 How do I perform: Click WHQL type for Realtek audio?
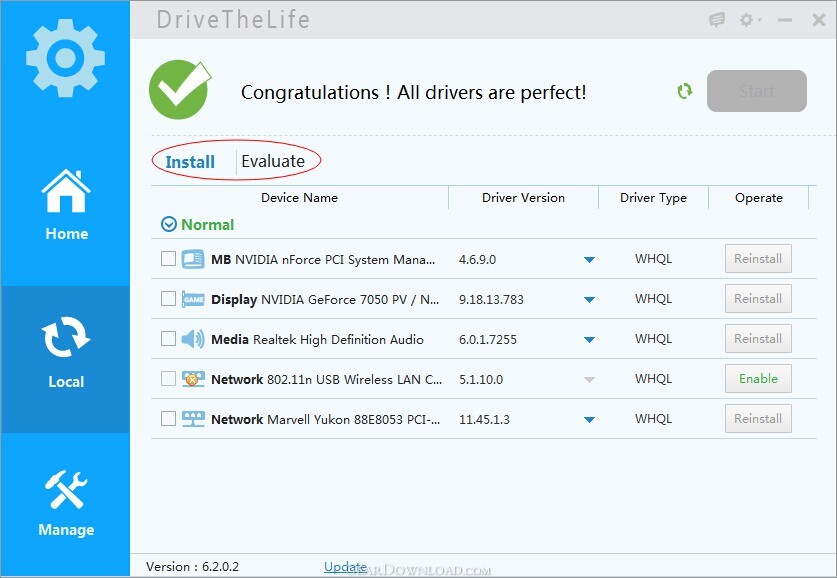click(653, 339)
